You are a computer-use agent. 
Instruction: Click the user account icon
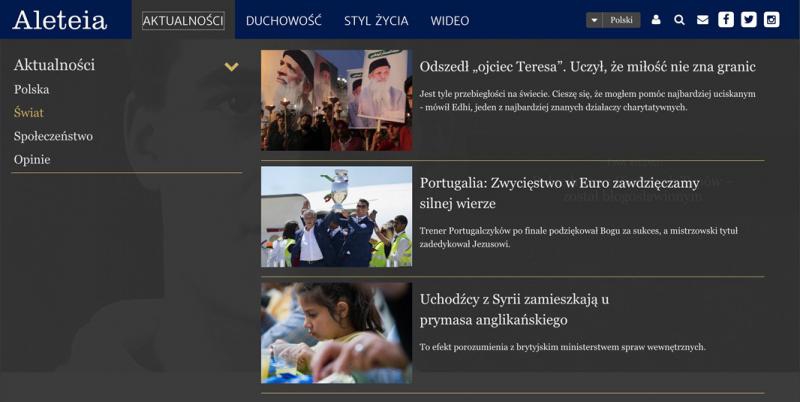click(656, 20)
